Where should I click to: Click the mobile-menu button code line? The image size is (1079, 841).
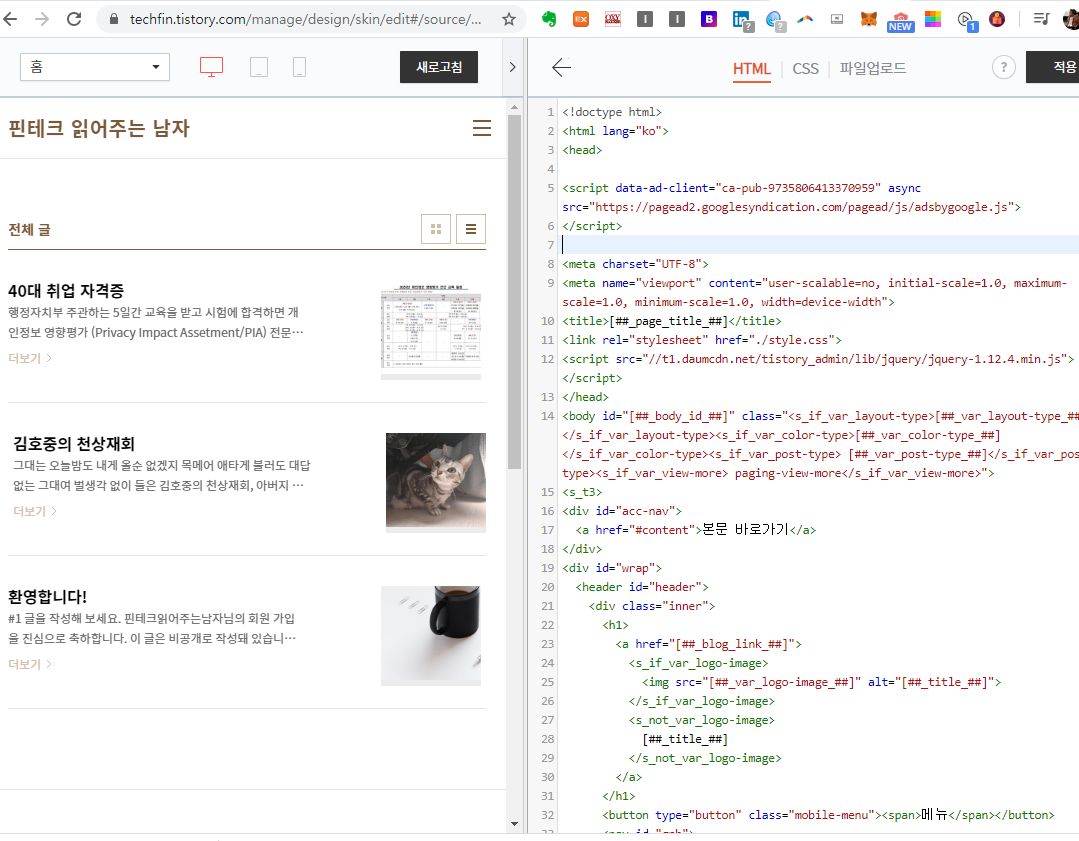tap(828, 814)
